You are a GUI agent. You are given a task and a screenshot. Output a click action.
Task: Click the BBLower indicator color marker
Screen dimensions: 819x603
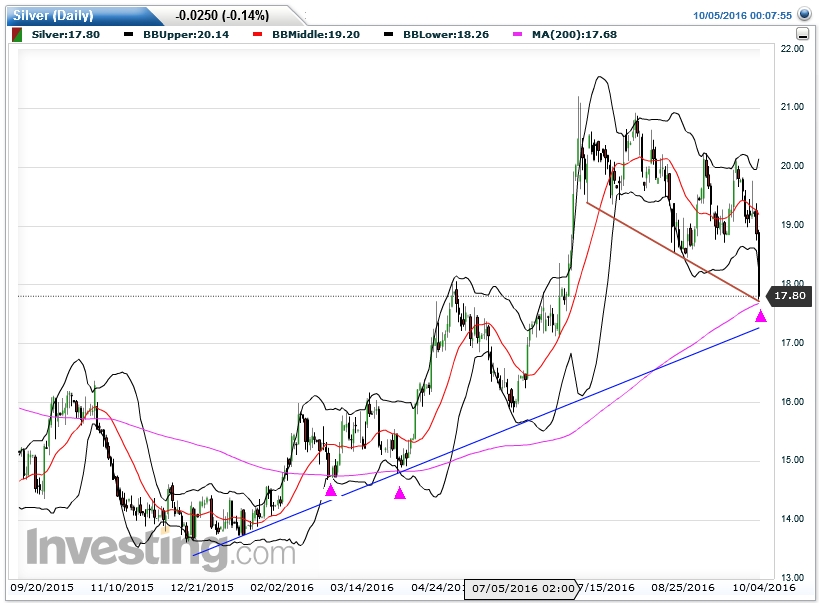390,33
